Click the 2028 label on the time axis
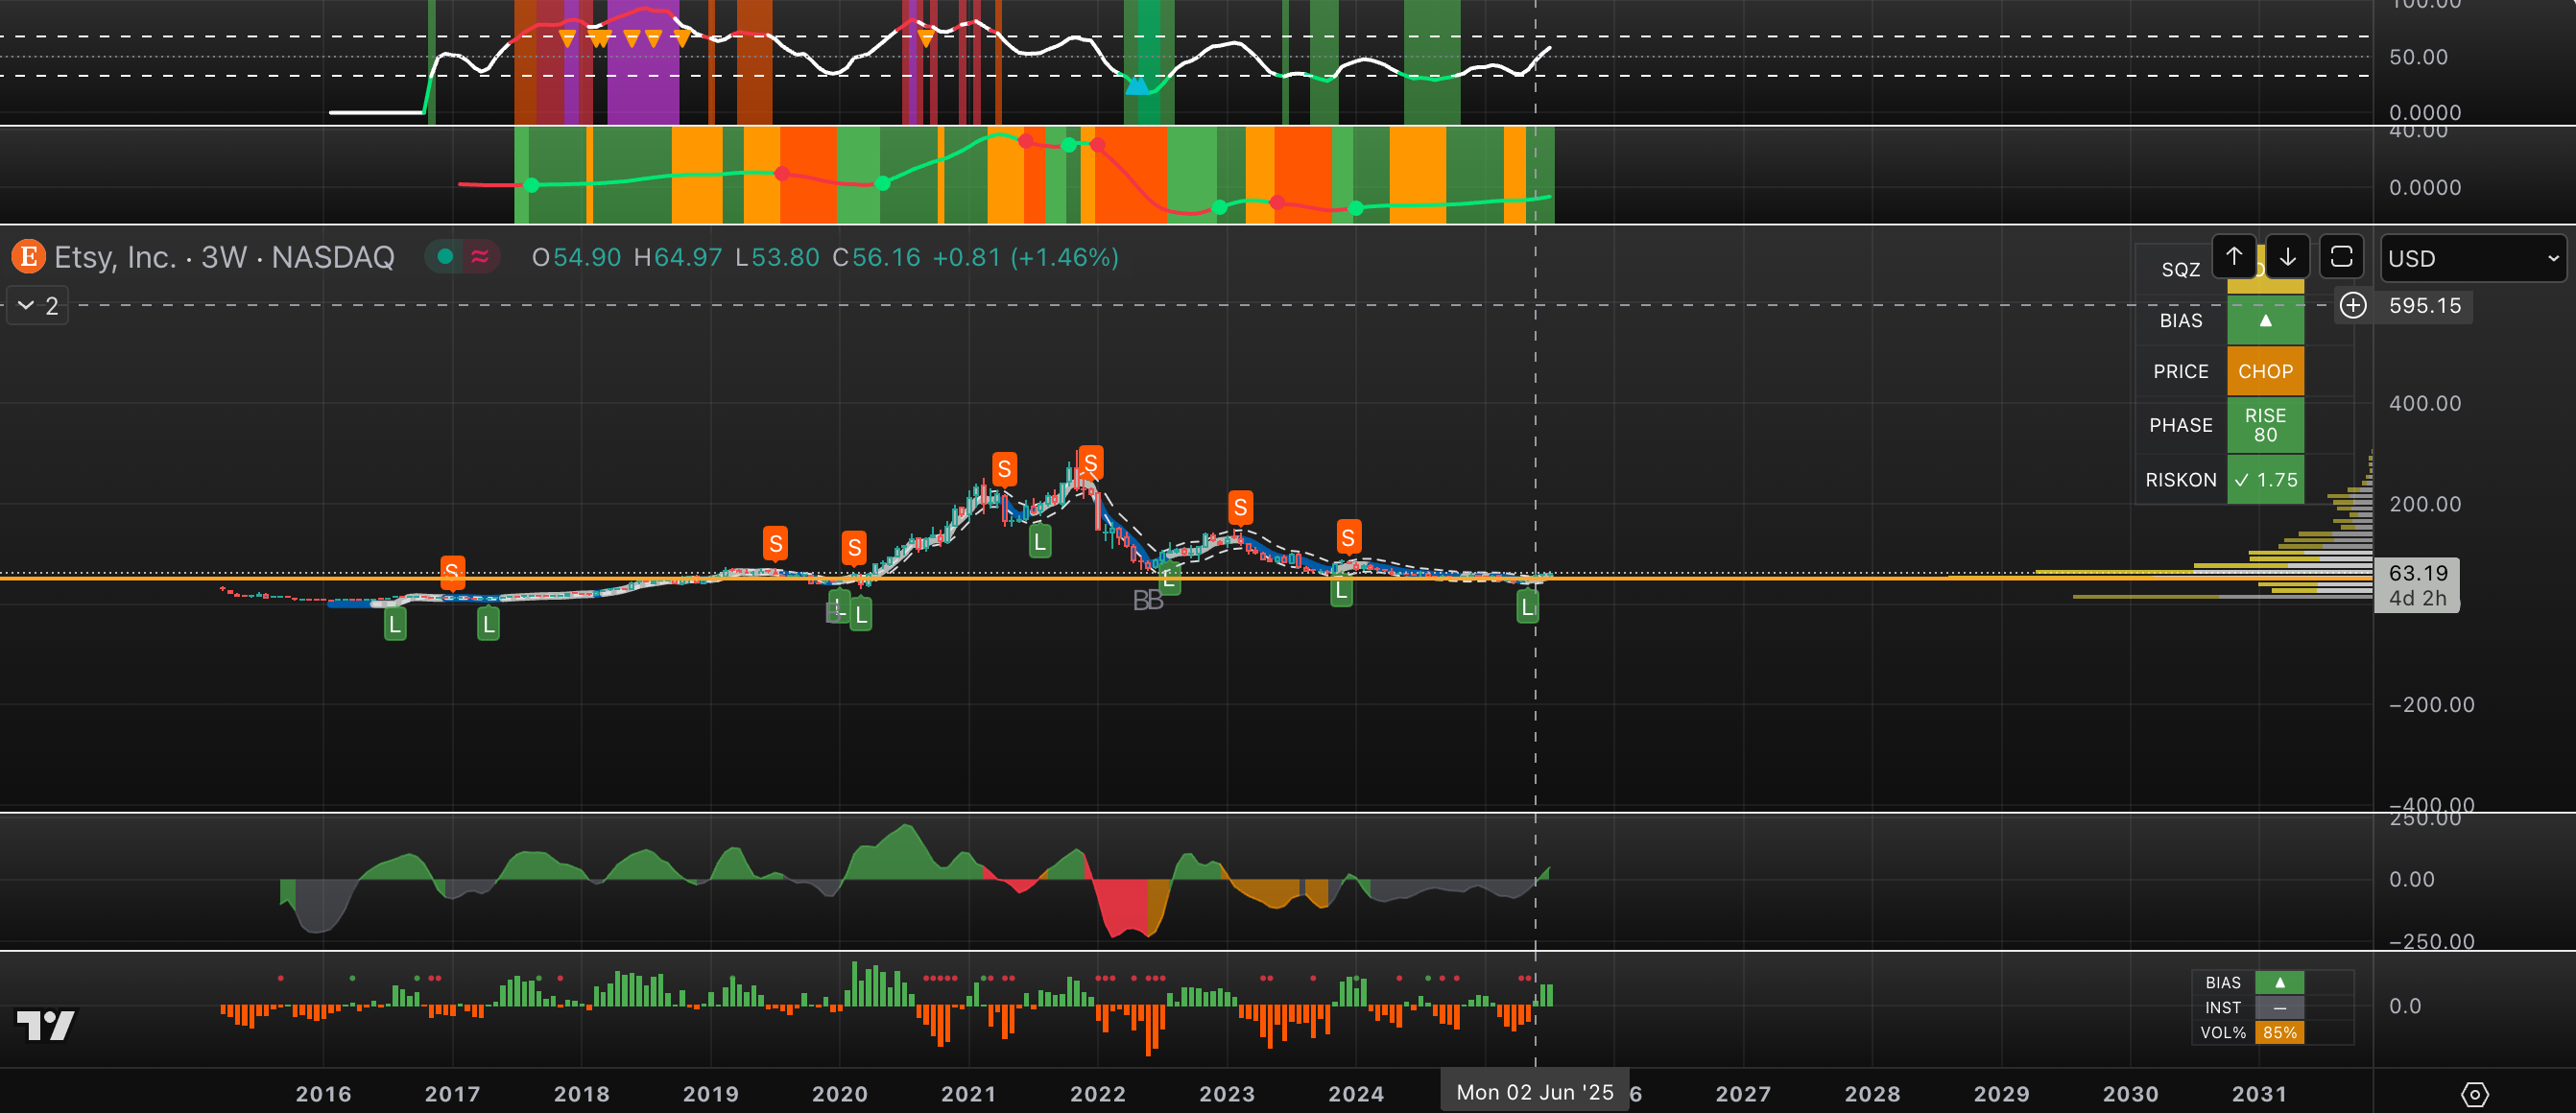The width and height of the screenshot is (2576, 1113). tap(1872, 1094)
